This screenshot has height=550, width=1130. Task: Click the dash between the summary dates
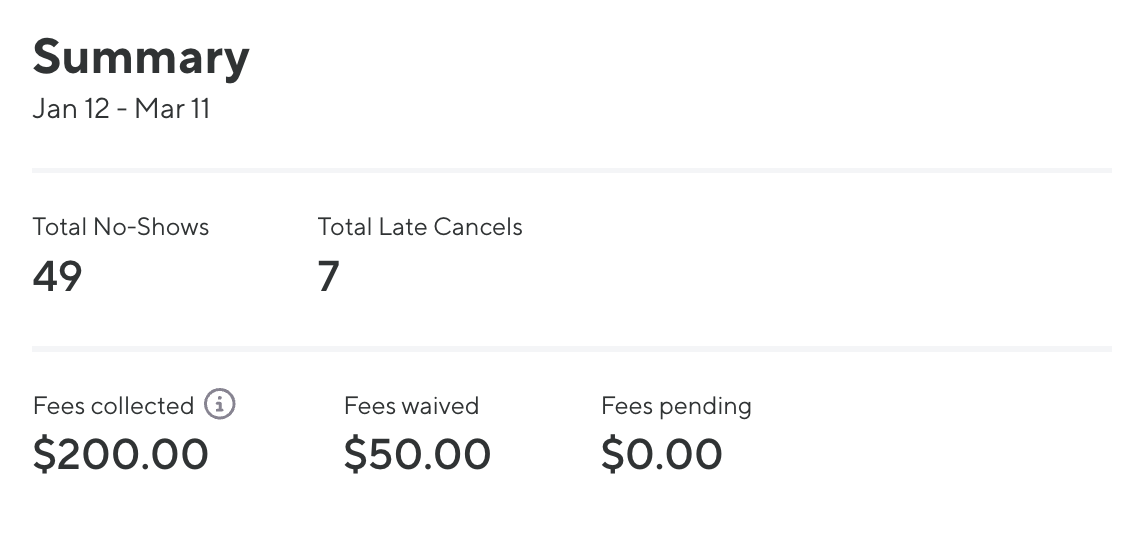[x=122, y=110]
